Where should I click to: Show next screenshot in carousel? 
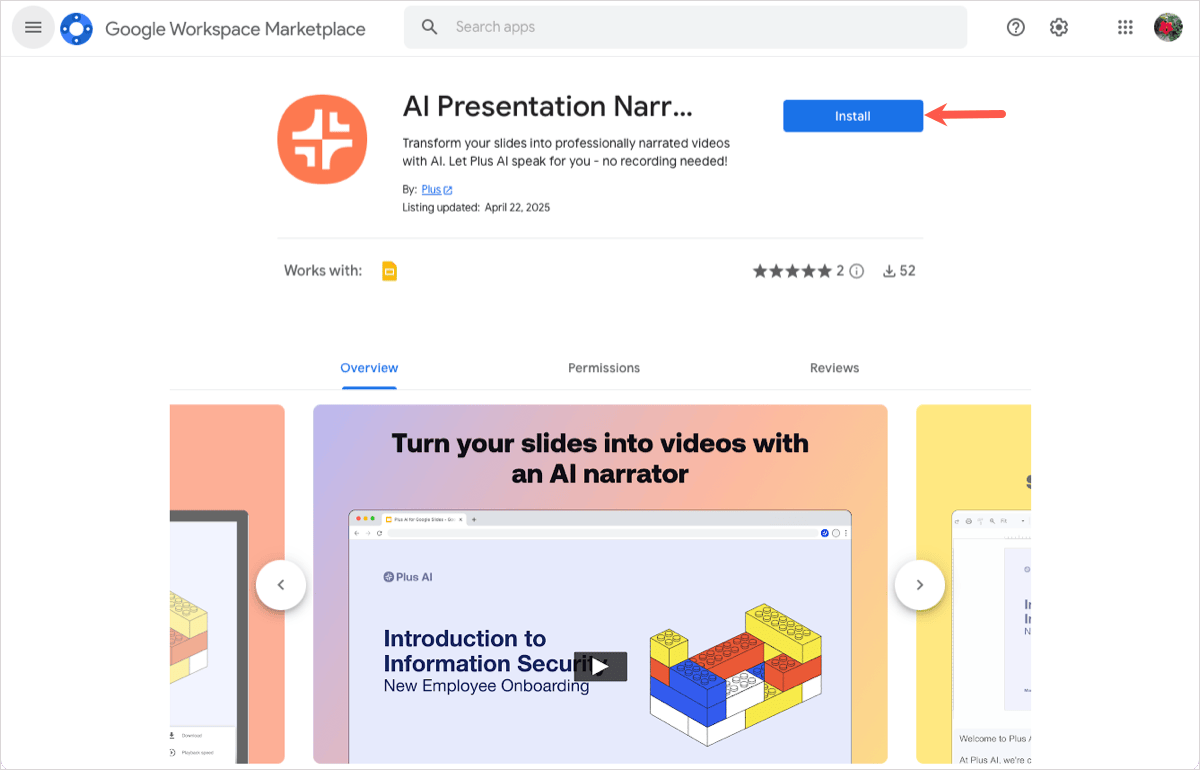coord(920,585)
